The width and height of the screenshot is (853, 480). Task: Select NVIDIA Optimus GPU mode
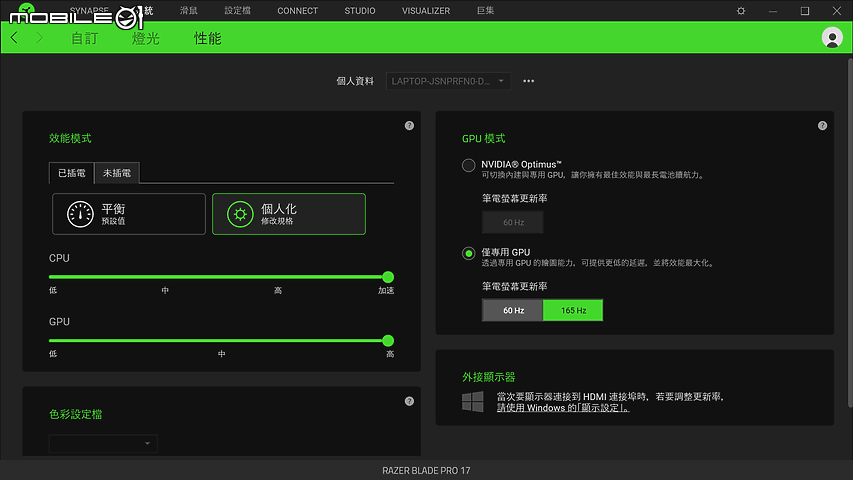pos(468,165)
